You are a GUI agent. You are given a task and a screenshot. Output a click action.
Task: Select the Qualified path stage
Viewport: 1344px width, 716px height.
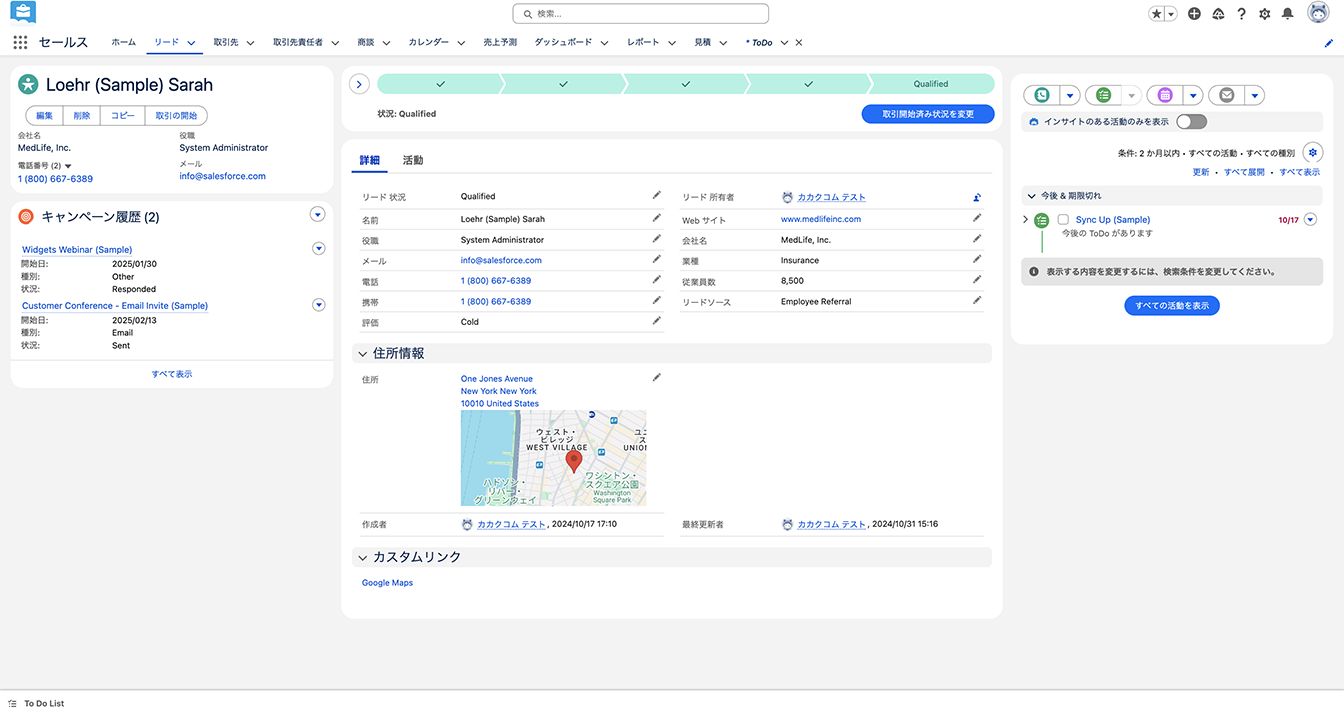931,84
